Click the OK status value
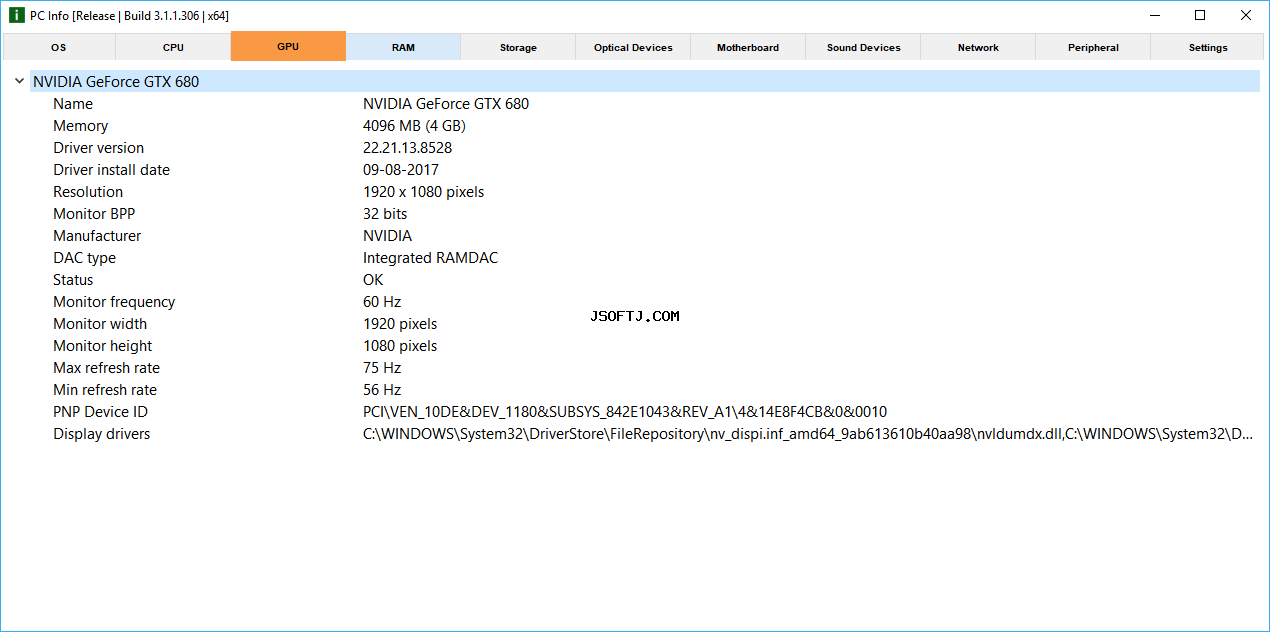 [x=373, y=280]
